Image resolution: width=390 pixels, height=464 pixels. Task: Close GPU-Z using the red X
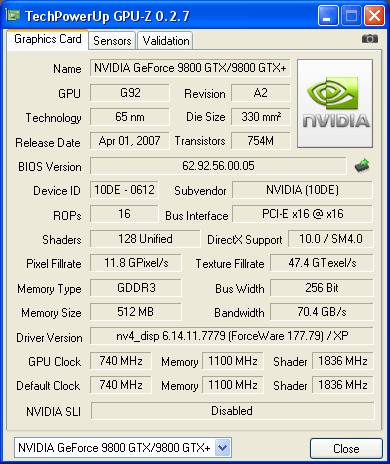(x=374, y=16)
